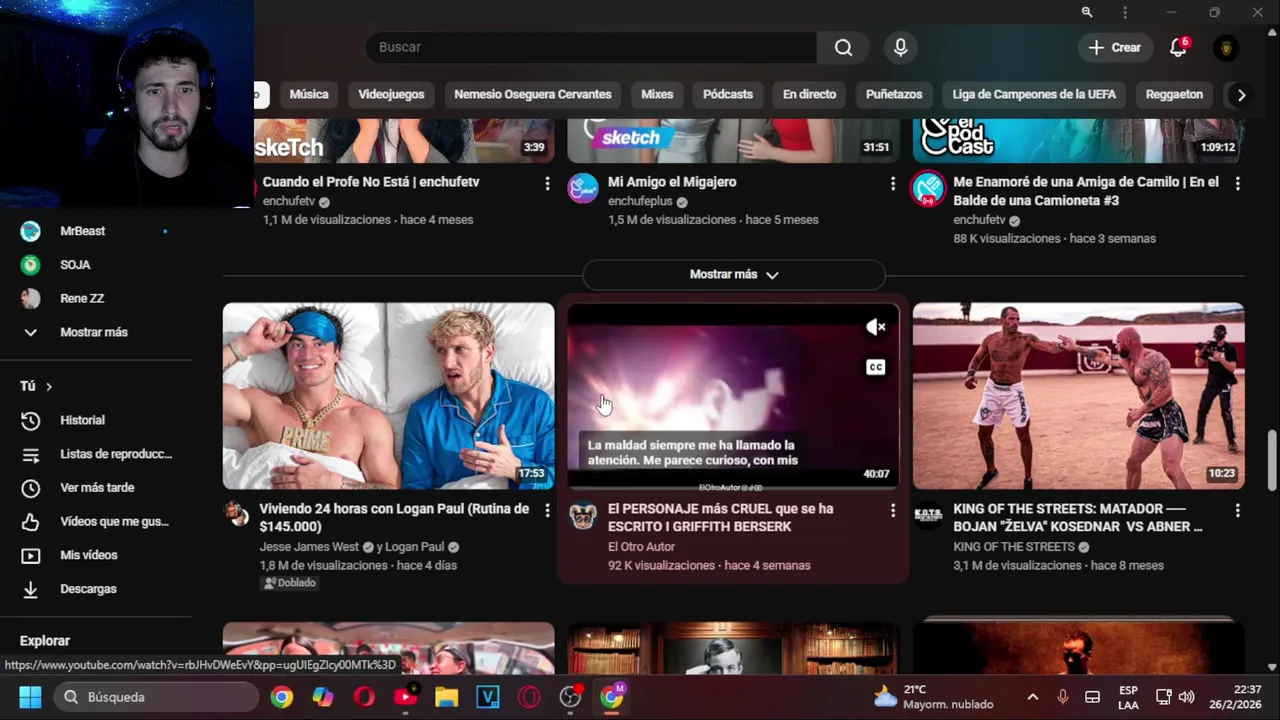Click the enchufeplus channel avatar
This screenshot has height=720, width=1280.
pyautogui.click(x=583, y=188)
